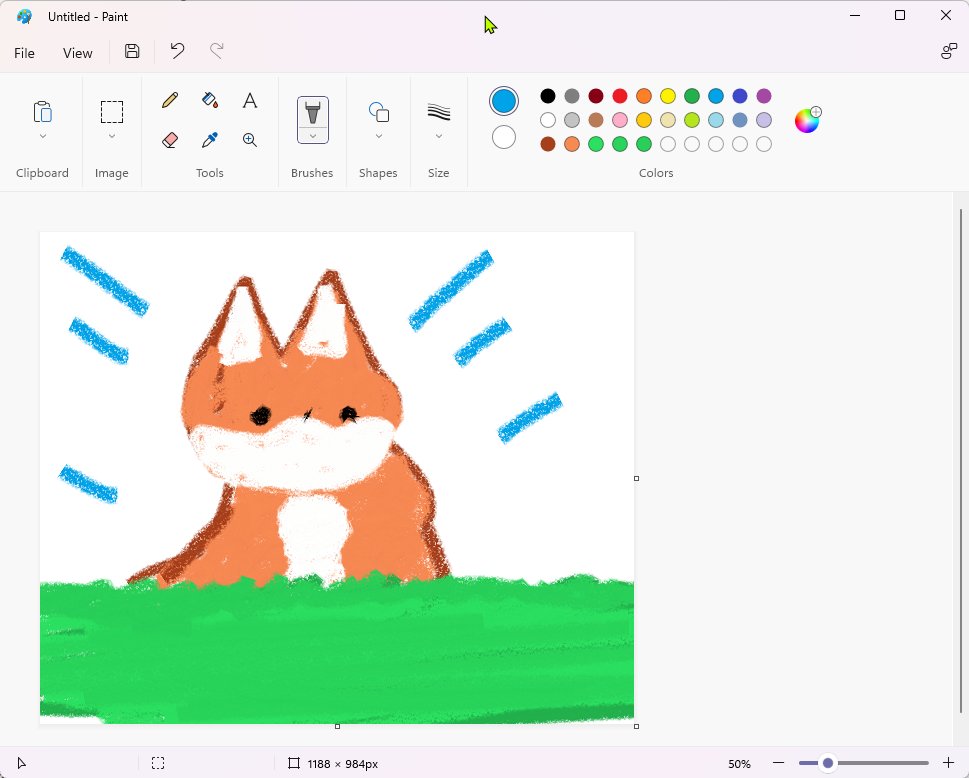This screenshot has width=969, height=778.
Task: Expand the Paste dropdown arrow
Action: point(43,136)
